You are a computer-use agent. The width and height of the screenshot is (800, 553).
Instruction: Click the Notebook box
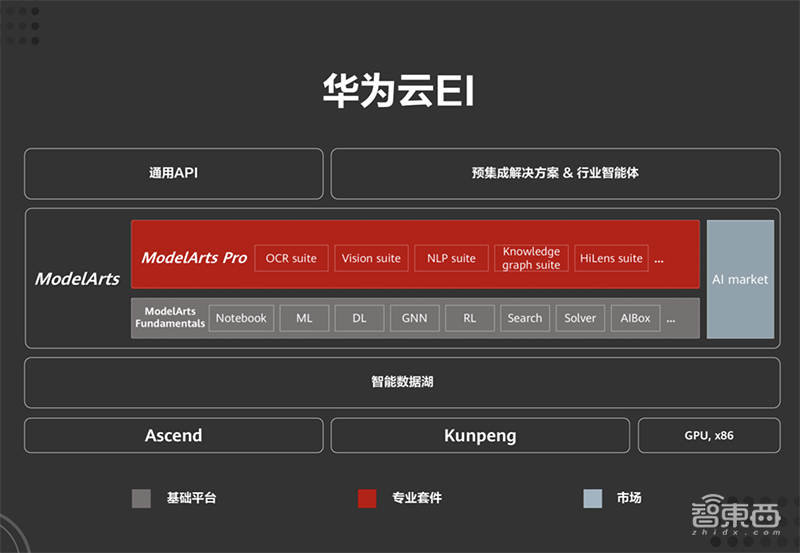241,318
